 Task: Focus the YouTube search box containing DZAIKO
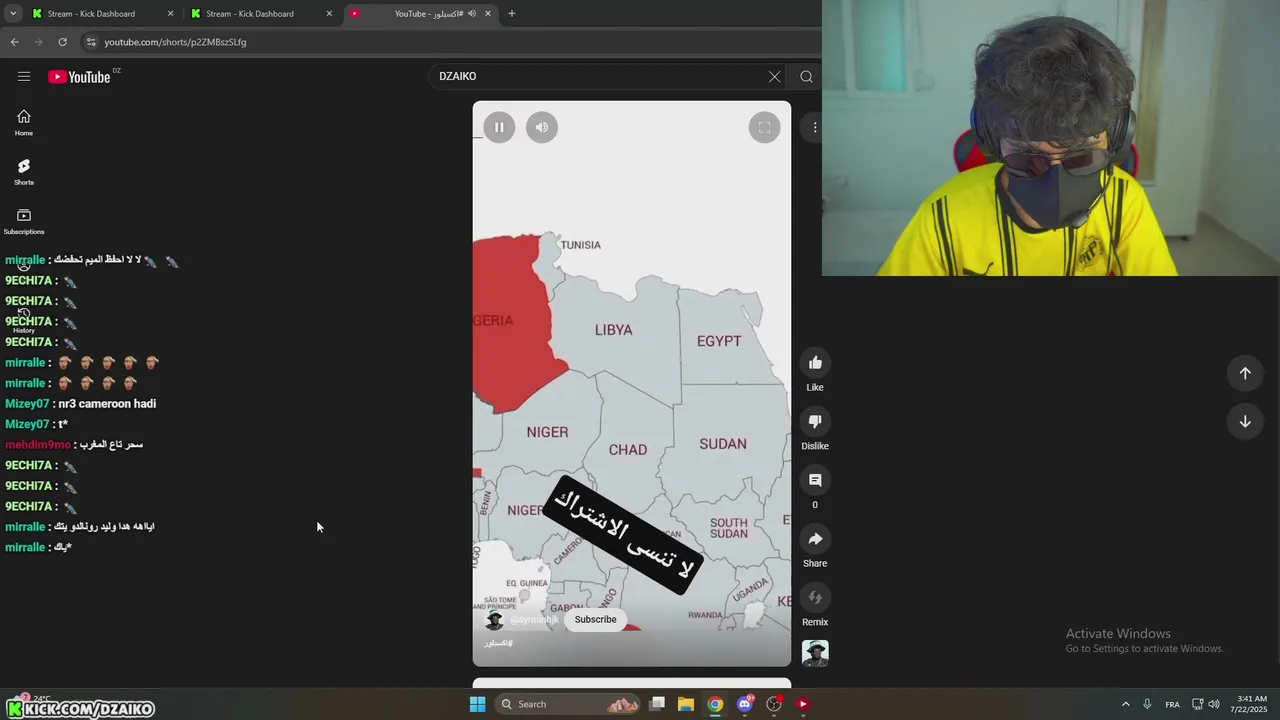tap(600, 77)
